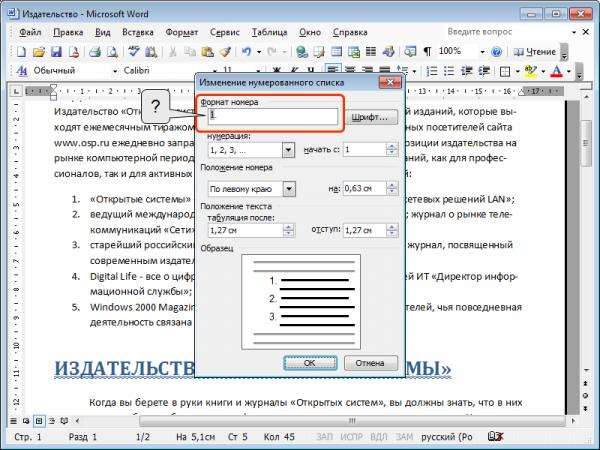Click the 'Введите вопрос' help box

pos(507,32)
